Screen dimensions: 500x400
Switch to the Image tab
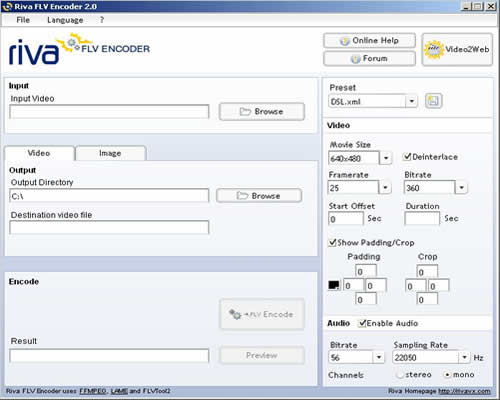pos(111,153)
